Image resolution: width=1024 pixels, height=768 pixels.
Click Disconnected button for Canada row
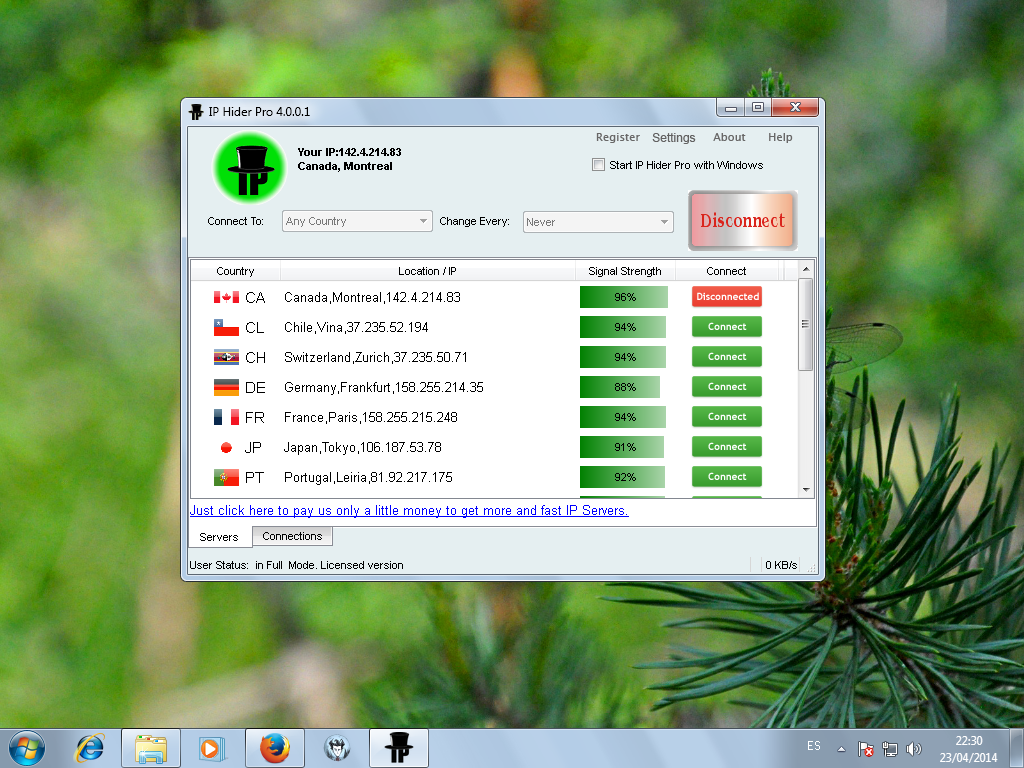[727, 296]
